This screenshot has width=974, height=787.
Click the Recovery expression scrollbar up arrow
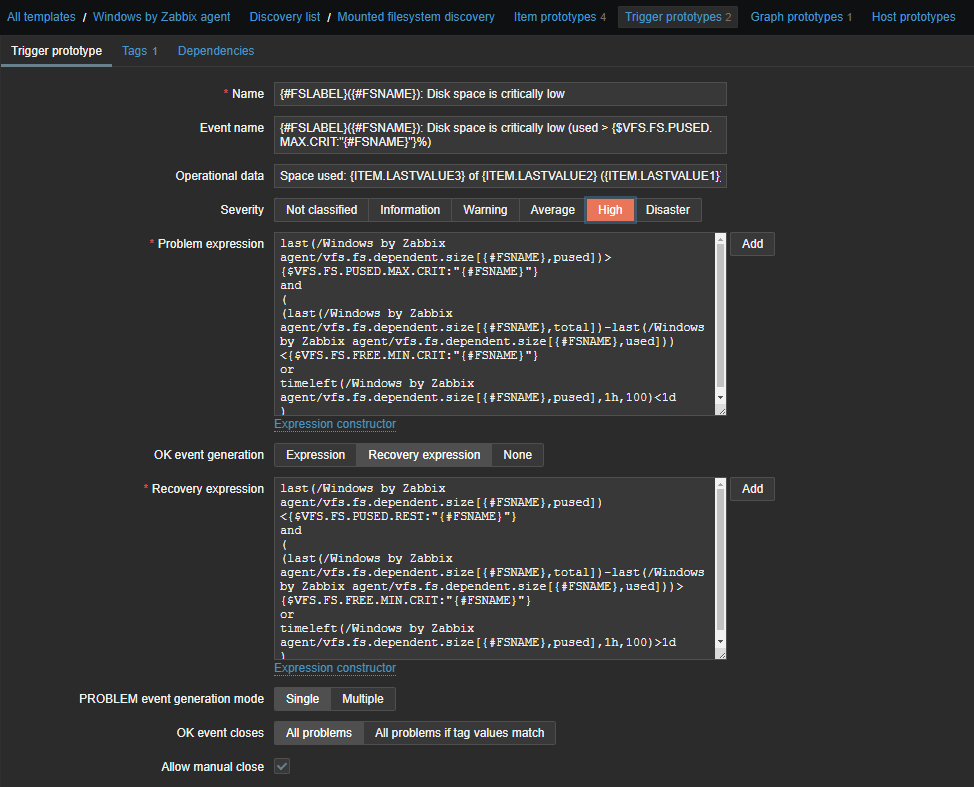click(x=721, y=483)
